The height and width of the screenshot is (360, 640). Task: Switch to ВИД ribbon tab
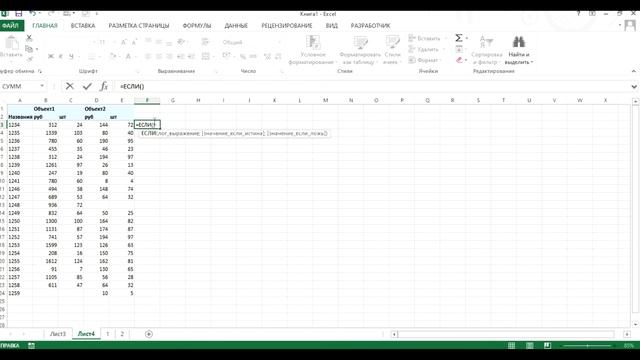click(332, 25)
